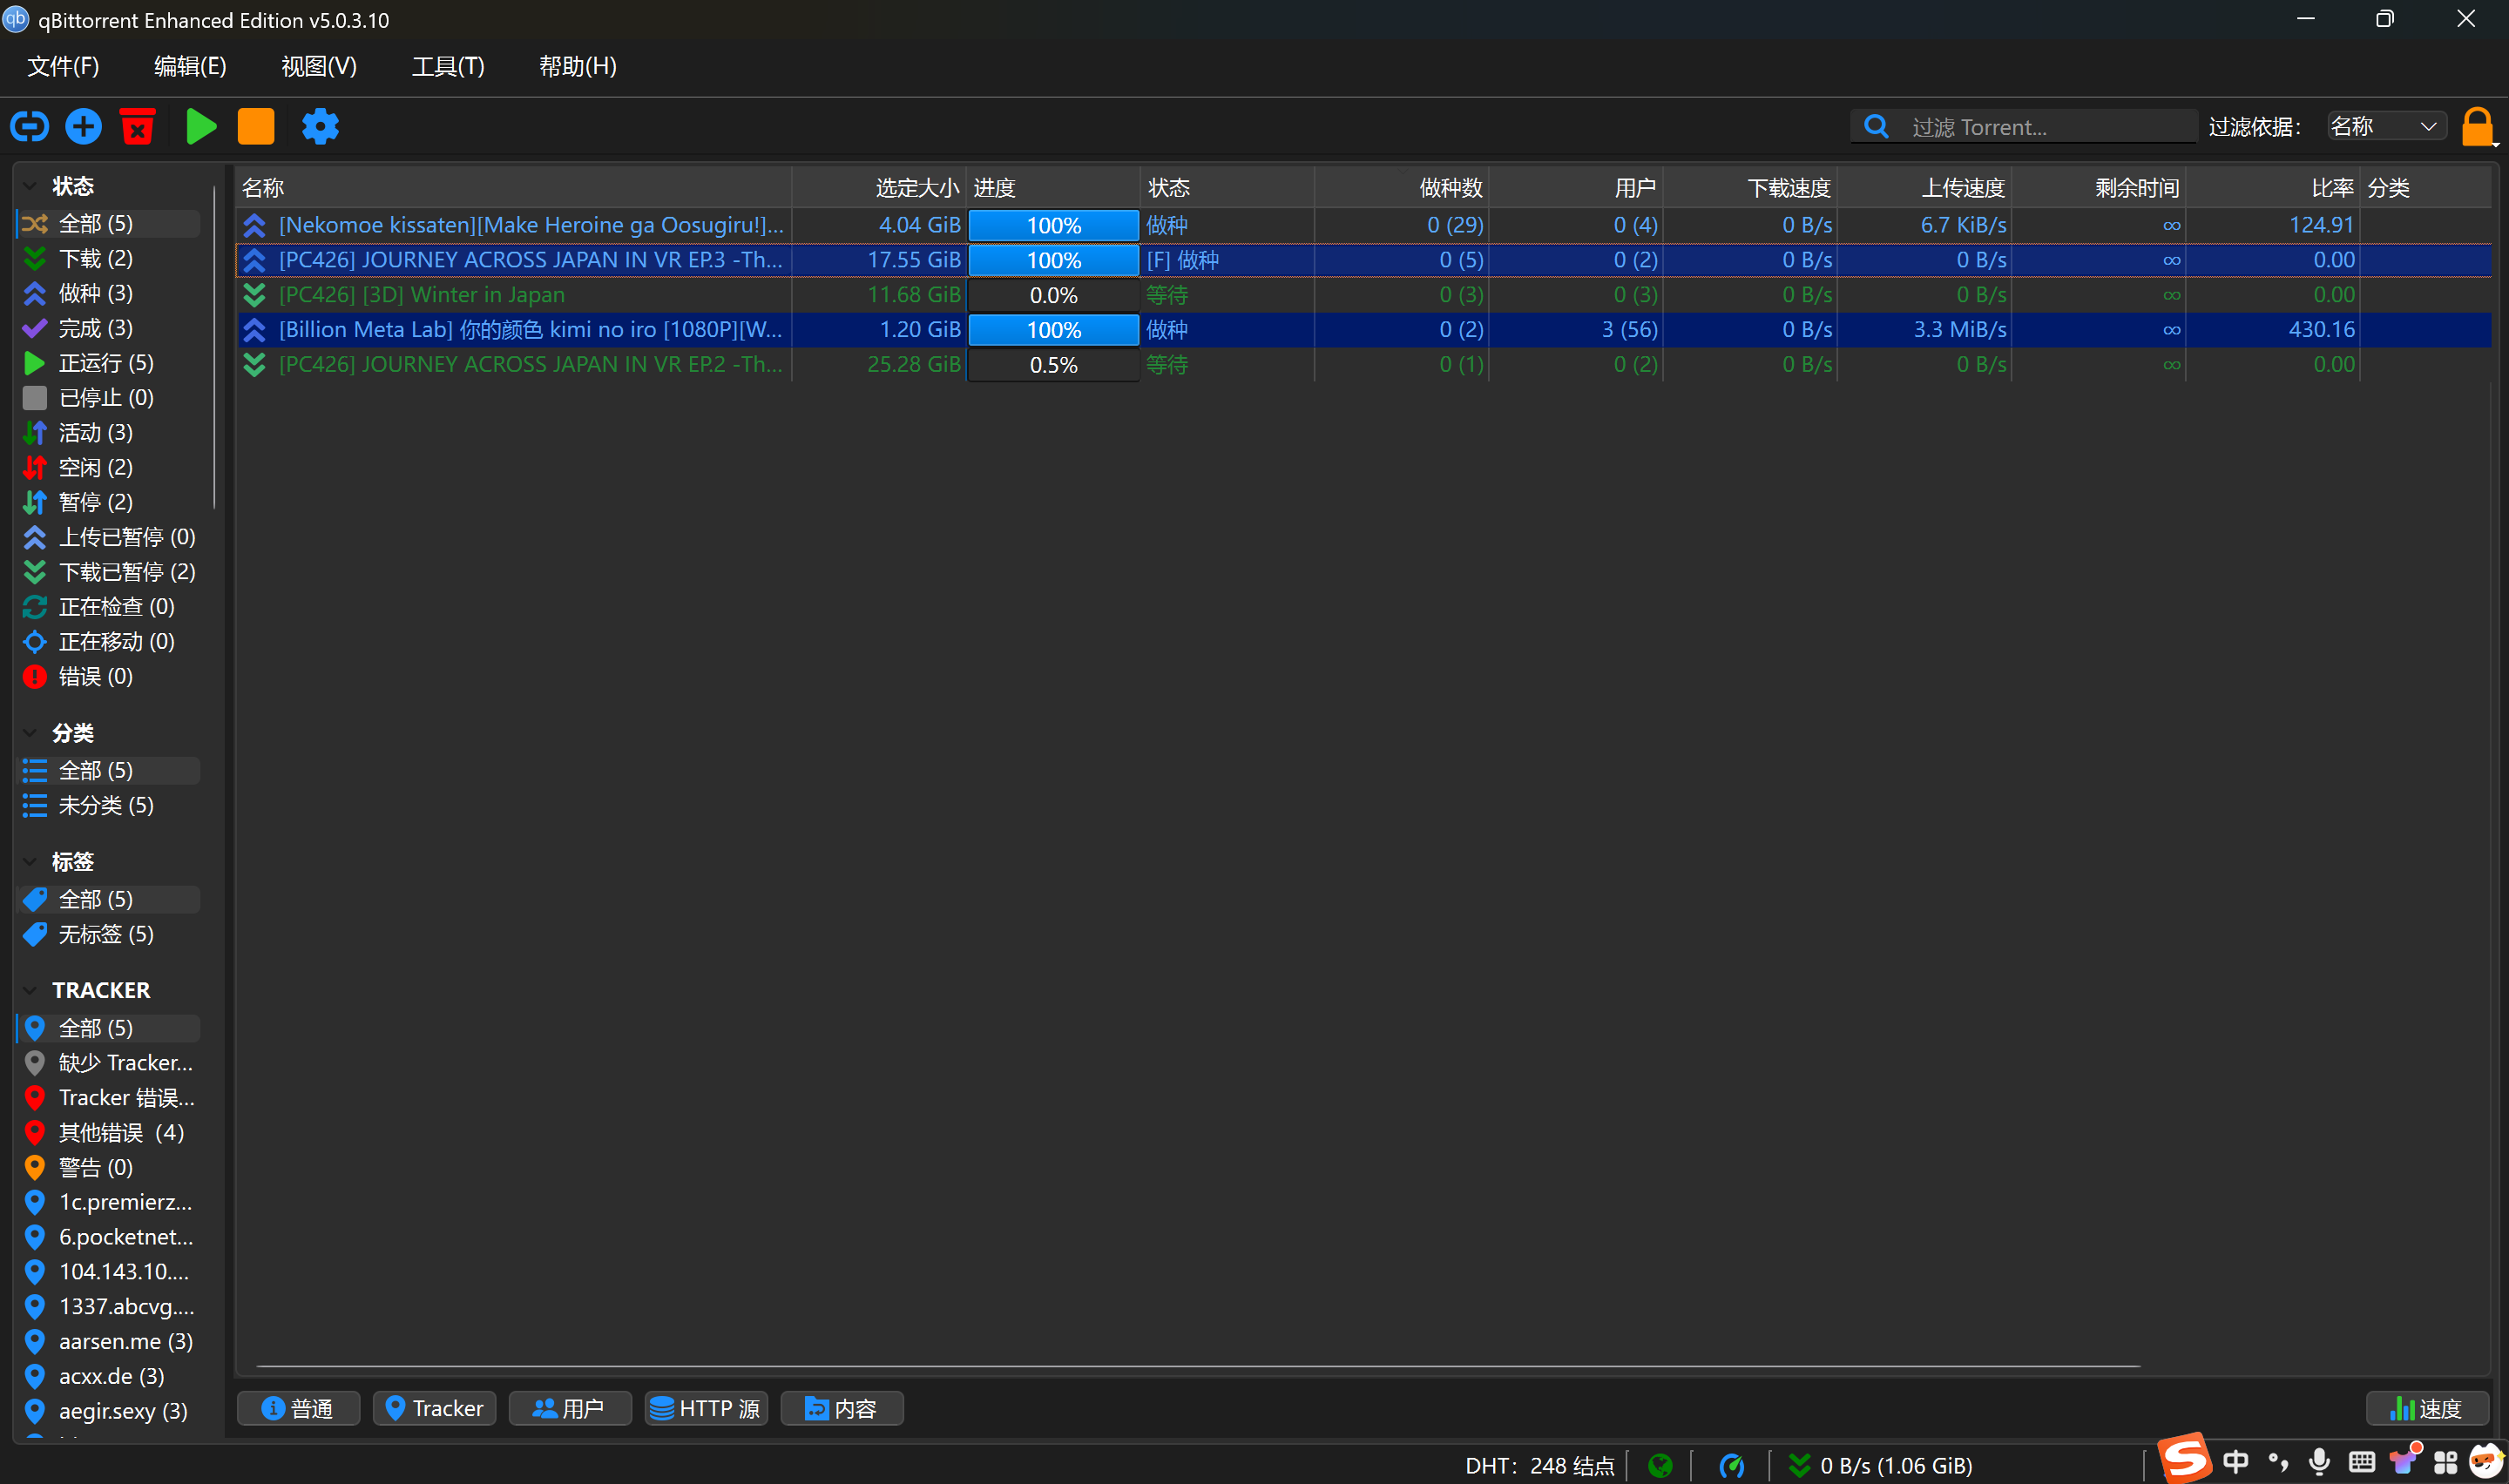Filter by acxx.de (3) tracker
2509x1484 pixels.
(110, 1377)
